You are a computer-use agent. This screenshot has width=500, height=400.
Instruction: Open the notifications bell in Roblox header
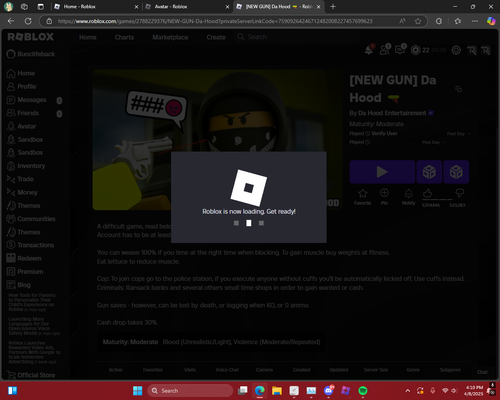tap(369, 50)
